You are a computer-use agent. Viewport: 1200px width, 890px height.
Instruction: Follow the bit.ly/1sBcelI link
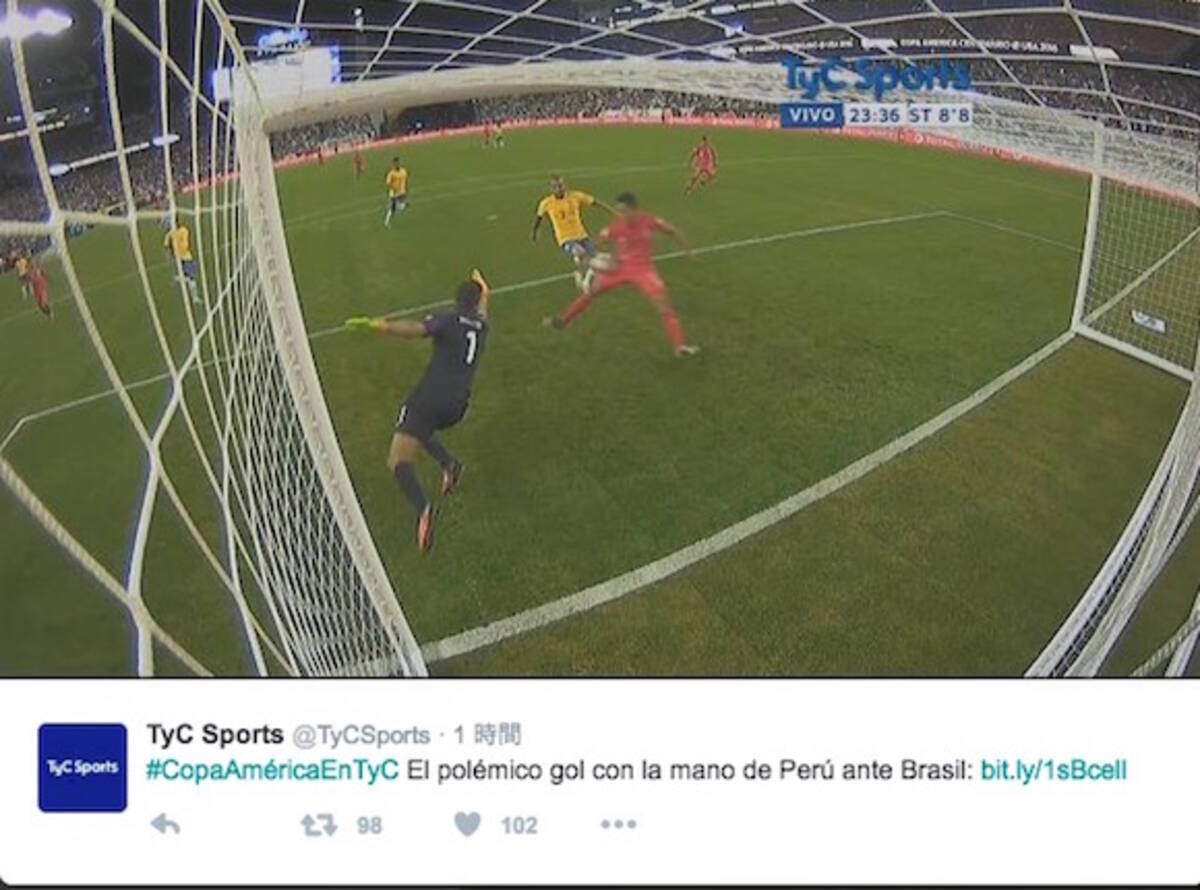1053,770
